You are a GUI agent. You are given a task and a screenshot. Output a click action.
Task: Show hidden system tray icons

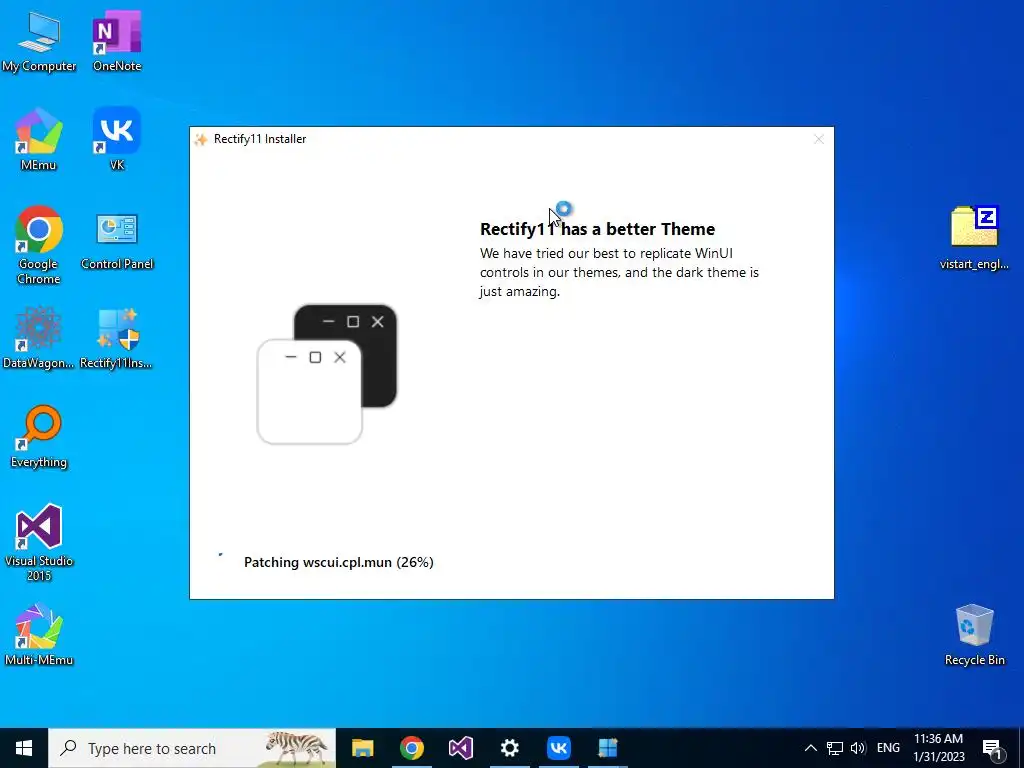[x=810, y=748]
